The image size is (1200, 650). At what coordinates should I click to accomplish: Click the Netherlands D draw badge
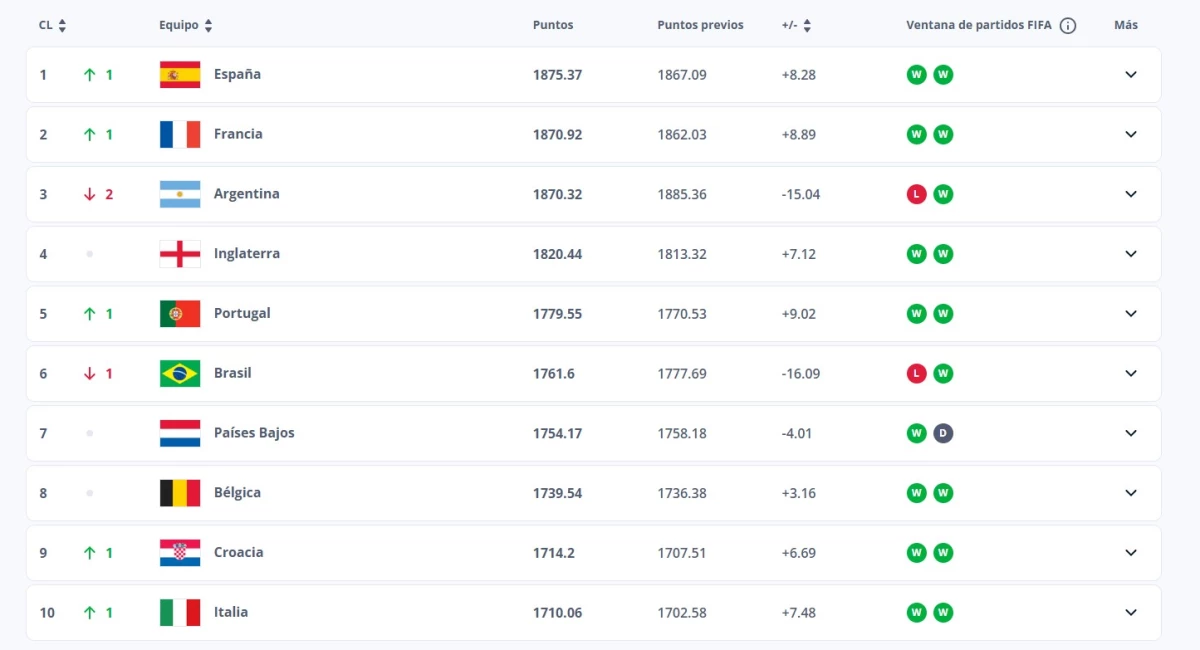pyautogui.click(x=943, y=433)
